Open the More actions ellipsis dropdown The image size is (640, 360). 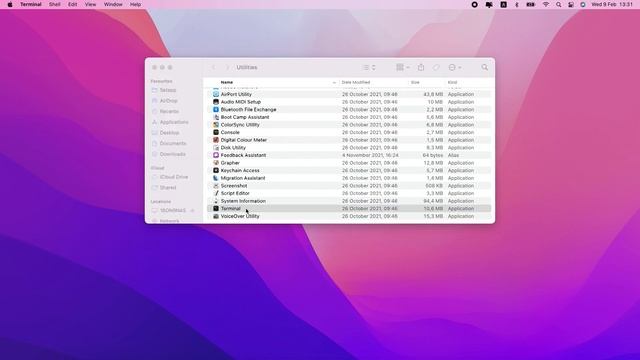pos(455,67)
